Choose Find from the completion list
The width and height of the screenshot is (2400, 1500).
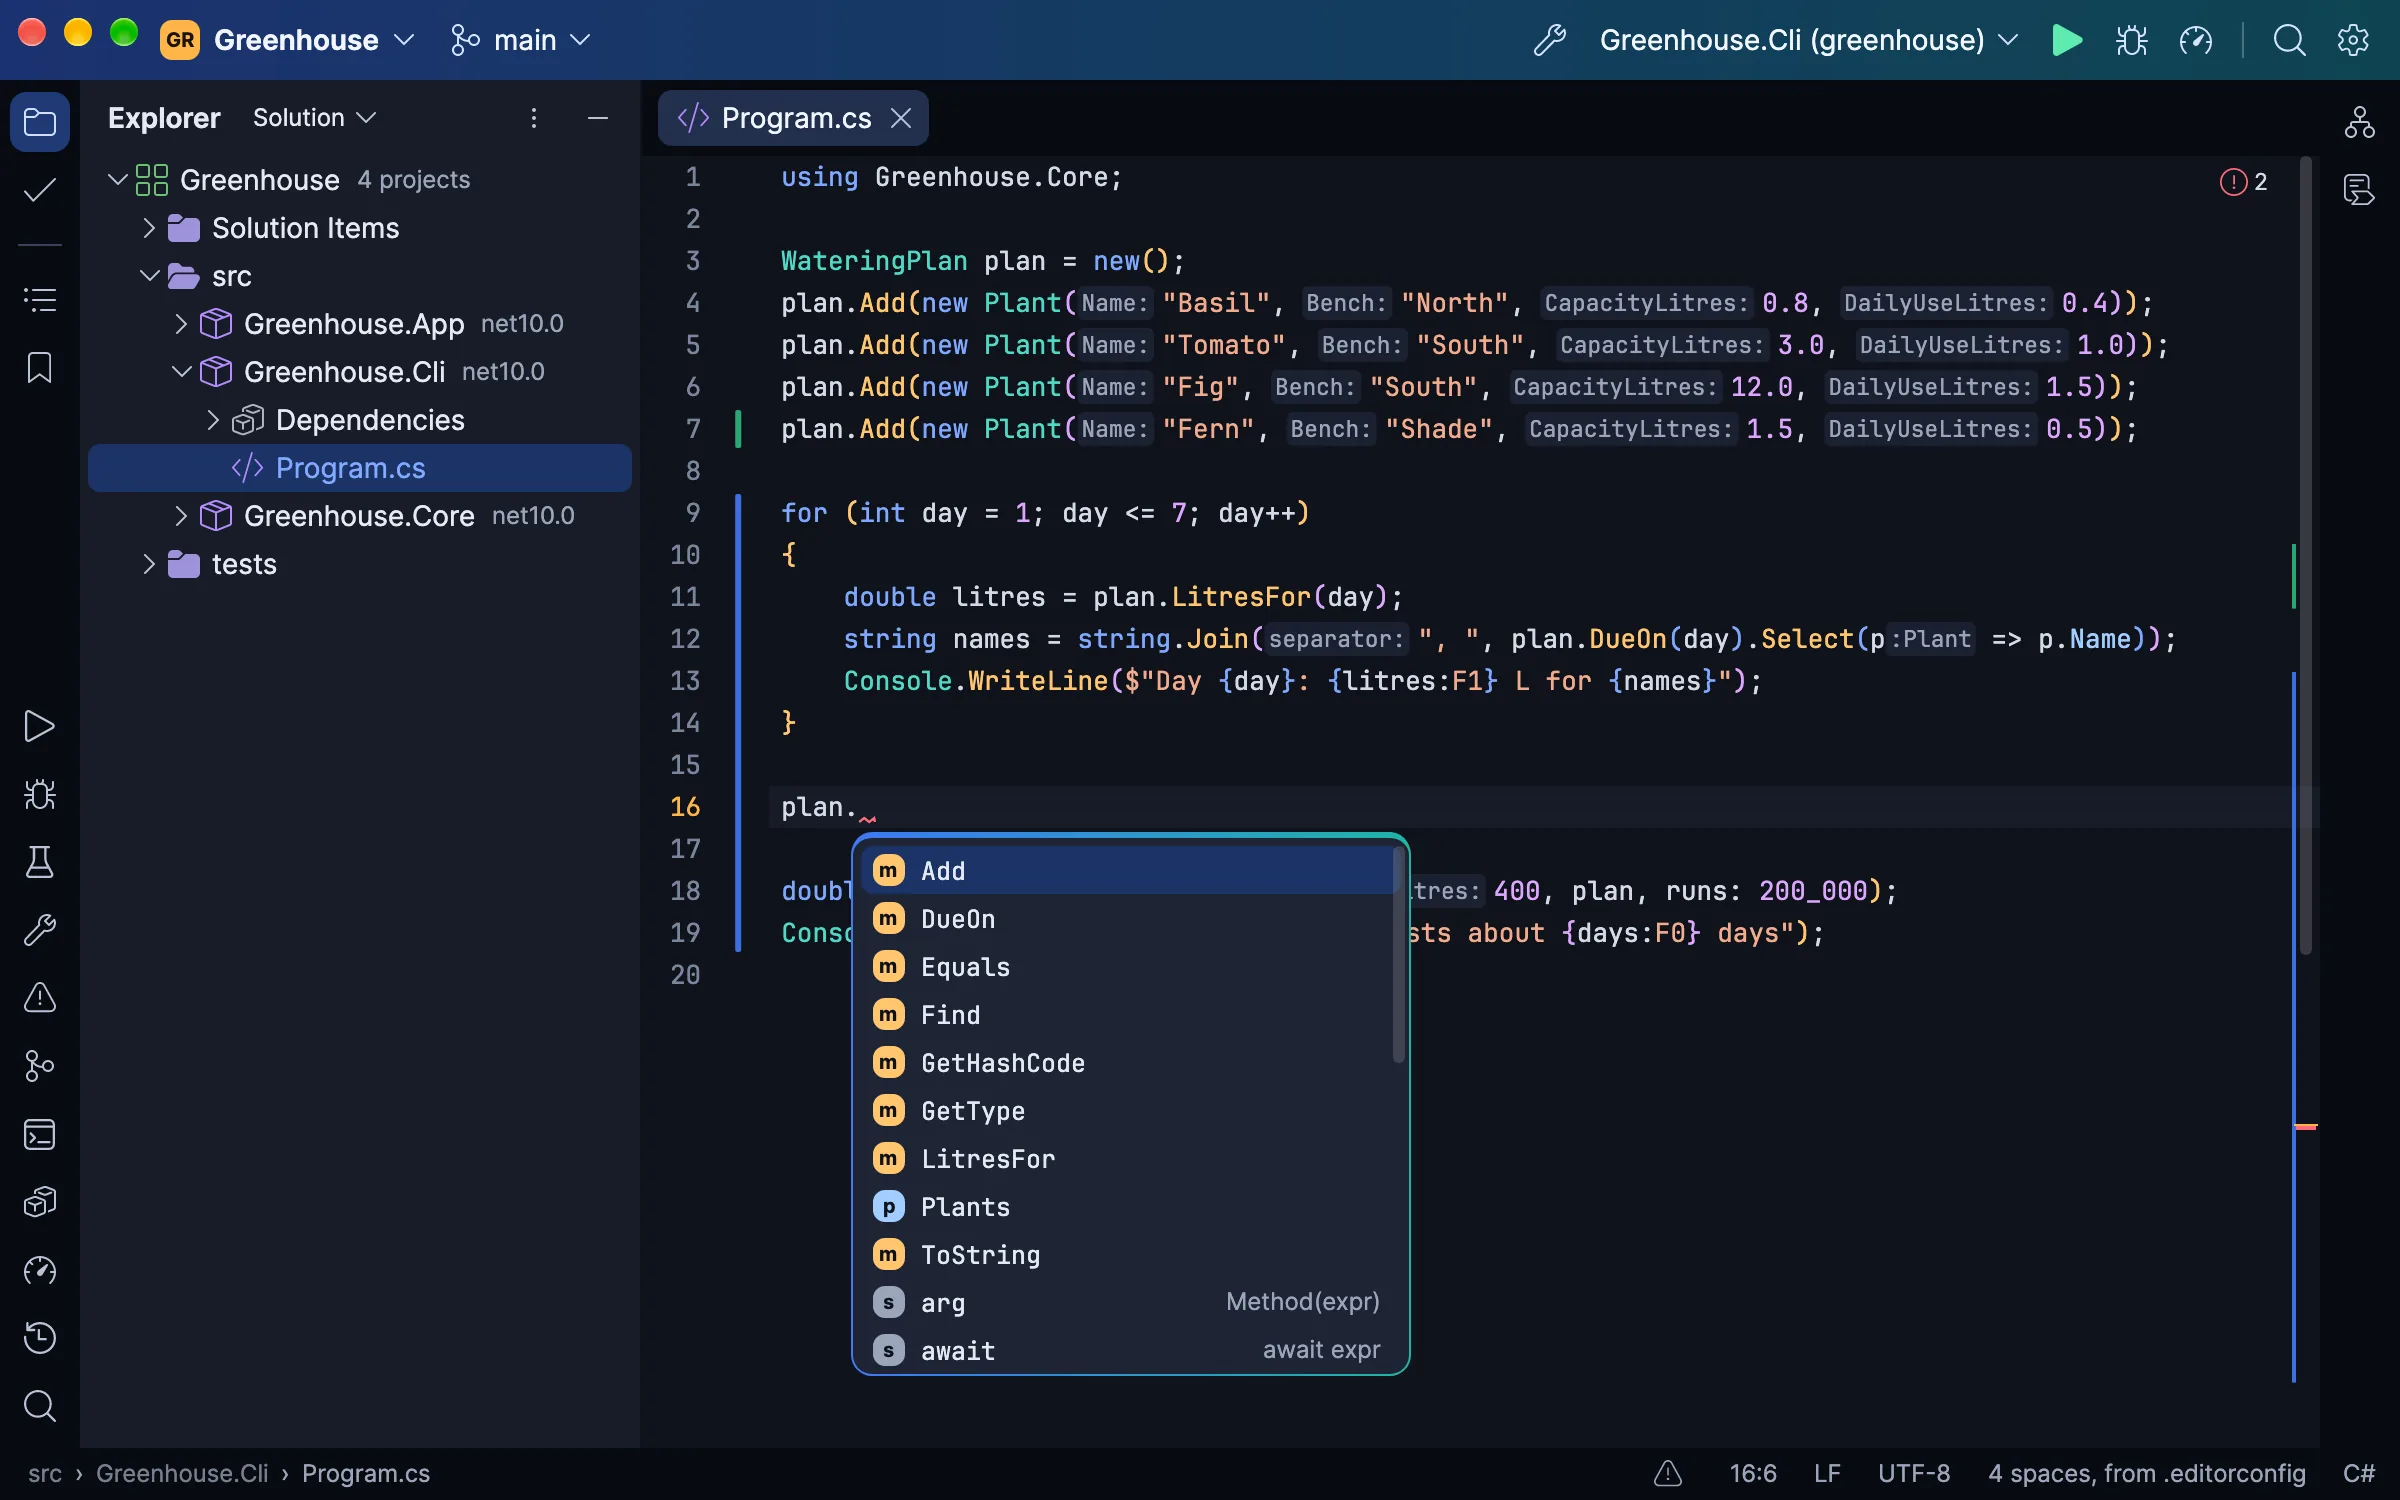tap(1128, 1015)
